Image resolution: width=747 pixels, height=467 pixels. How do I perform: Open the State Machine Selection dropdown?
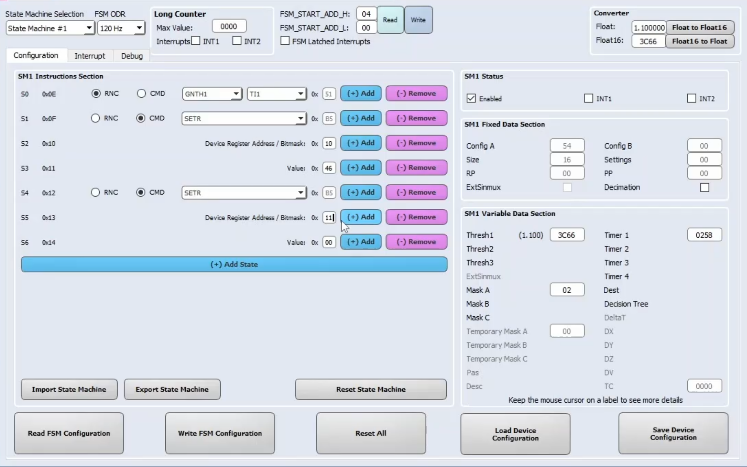50,29
